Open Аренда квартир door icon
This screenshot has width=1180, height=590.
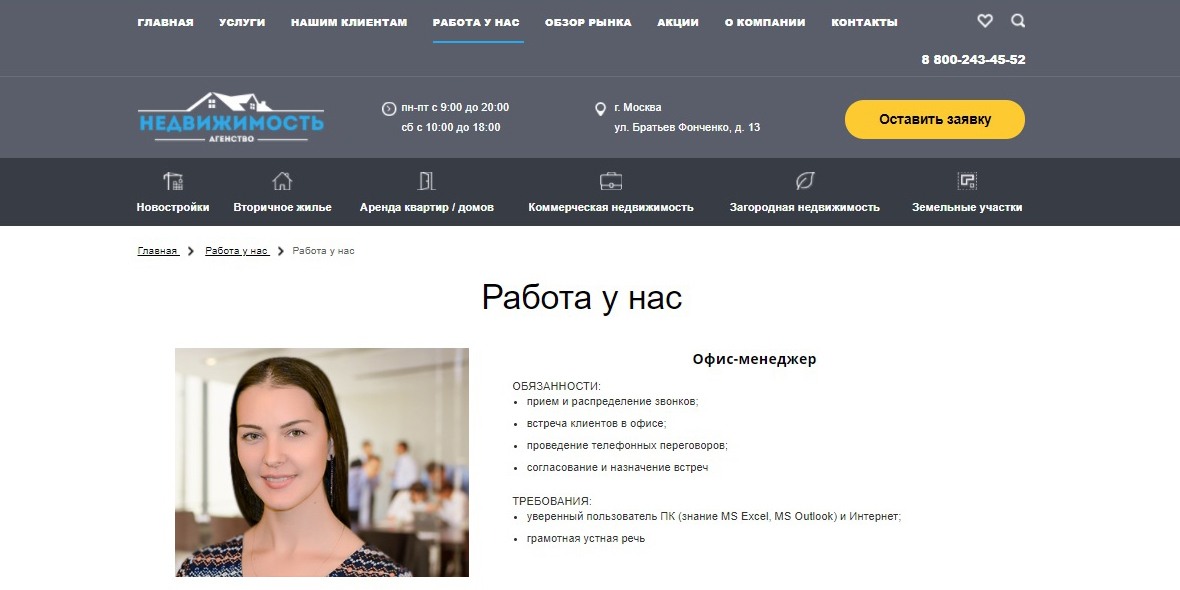click(x=426, y=181)
